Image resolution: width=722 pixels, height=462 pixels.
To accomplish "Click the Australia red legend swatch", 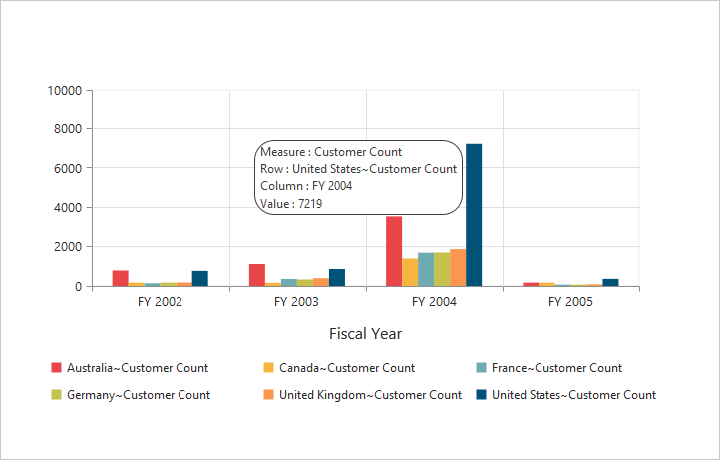I will [57, 368].
